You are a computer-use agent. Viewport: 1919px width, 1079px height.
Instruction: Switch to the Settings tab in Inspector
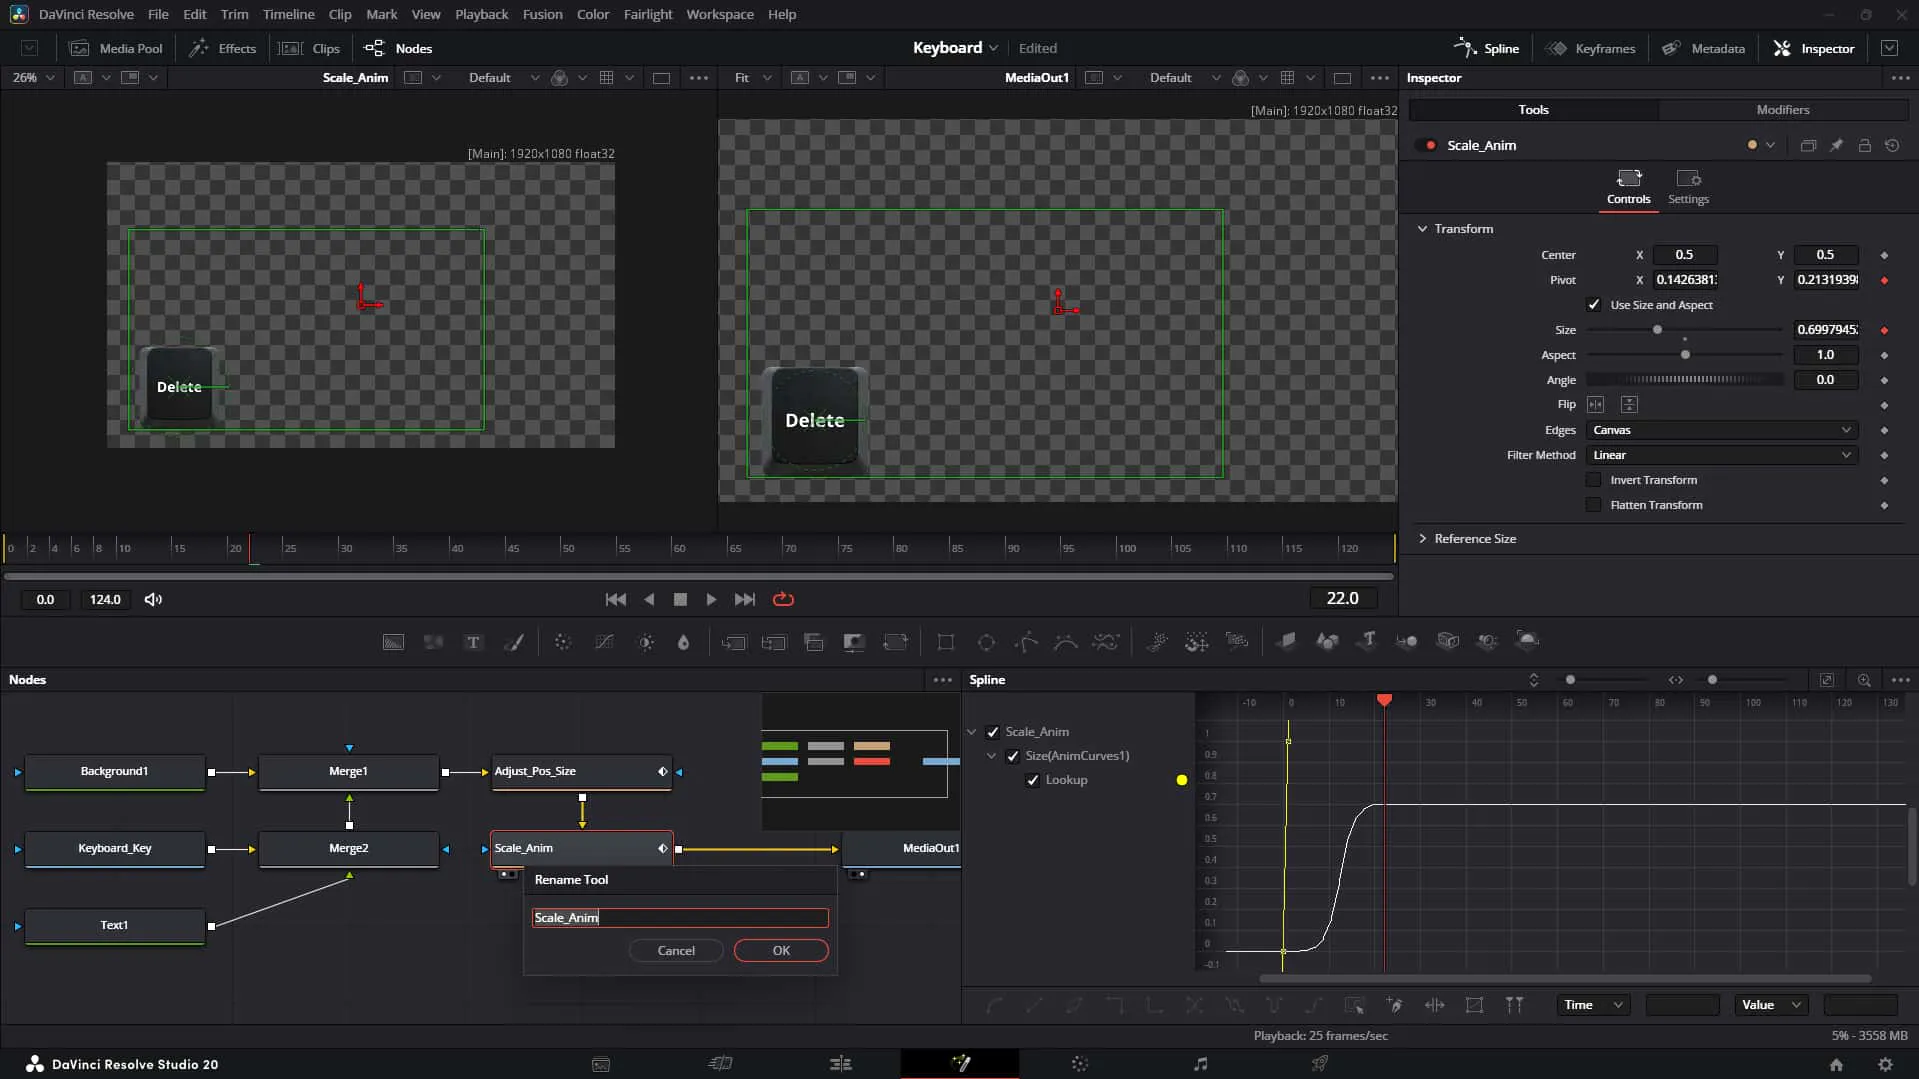tap(1688, 187)
